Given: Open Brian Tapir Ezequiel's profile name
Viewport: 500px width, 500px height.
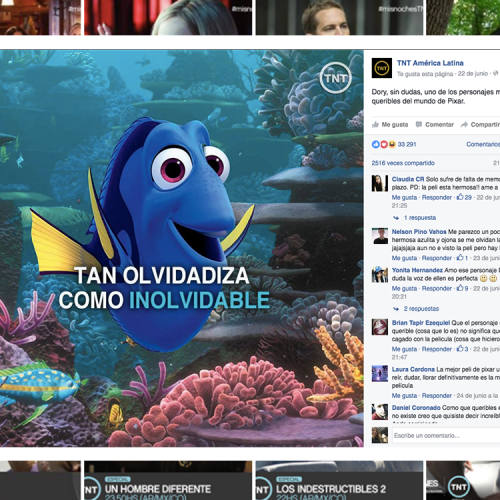Looking at the screenshot, I should point(421,323).
